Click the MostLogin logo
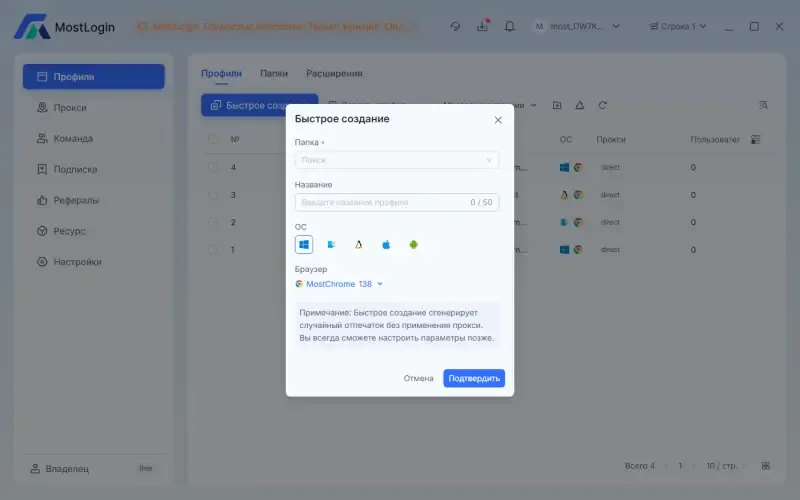This screenshot has height=500, width=800. pos(64,27)
